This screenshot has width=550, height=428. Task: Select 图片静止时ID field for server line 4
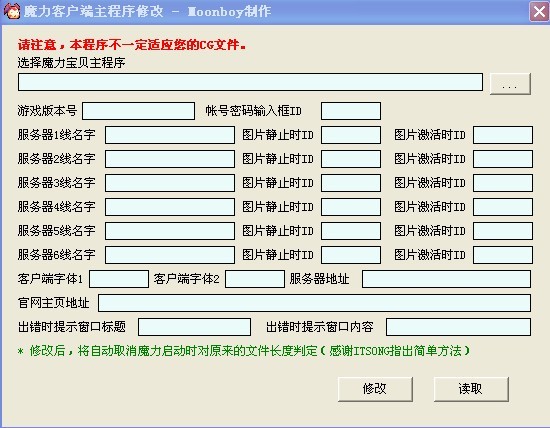pyautogui.click(x=351, y=207)
